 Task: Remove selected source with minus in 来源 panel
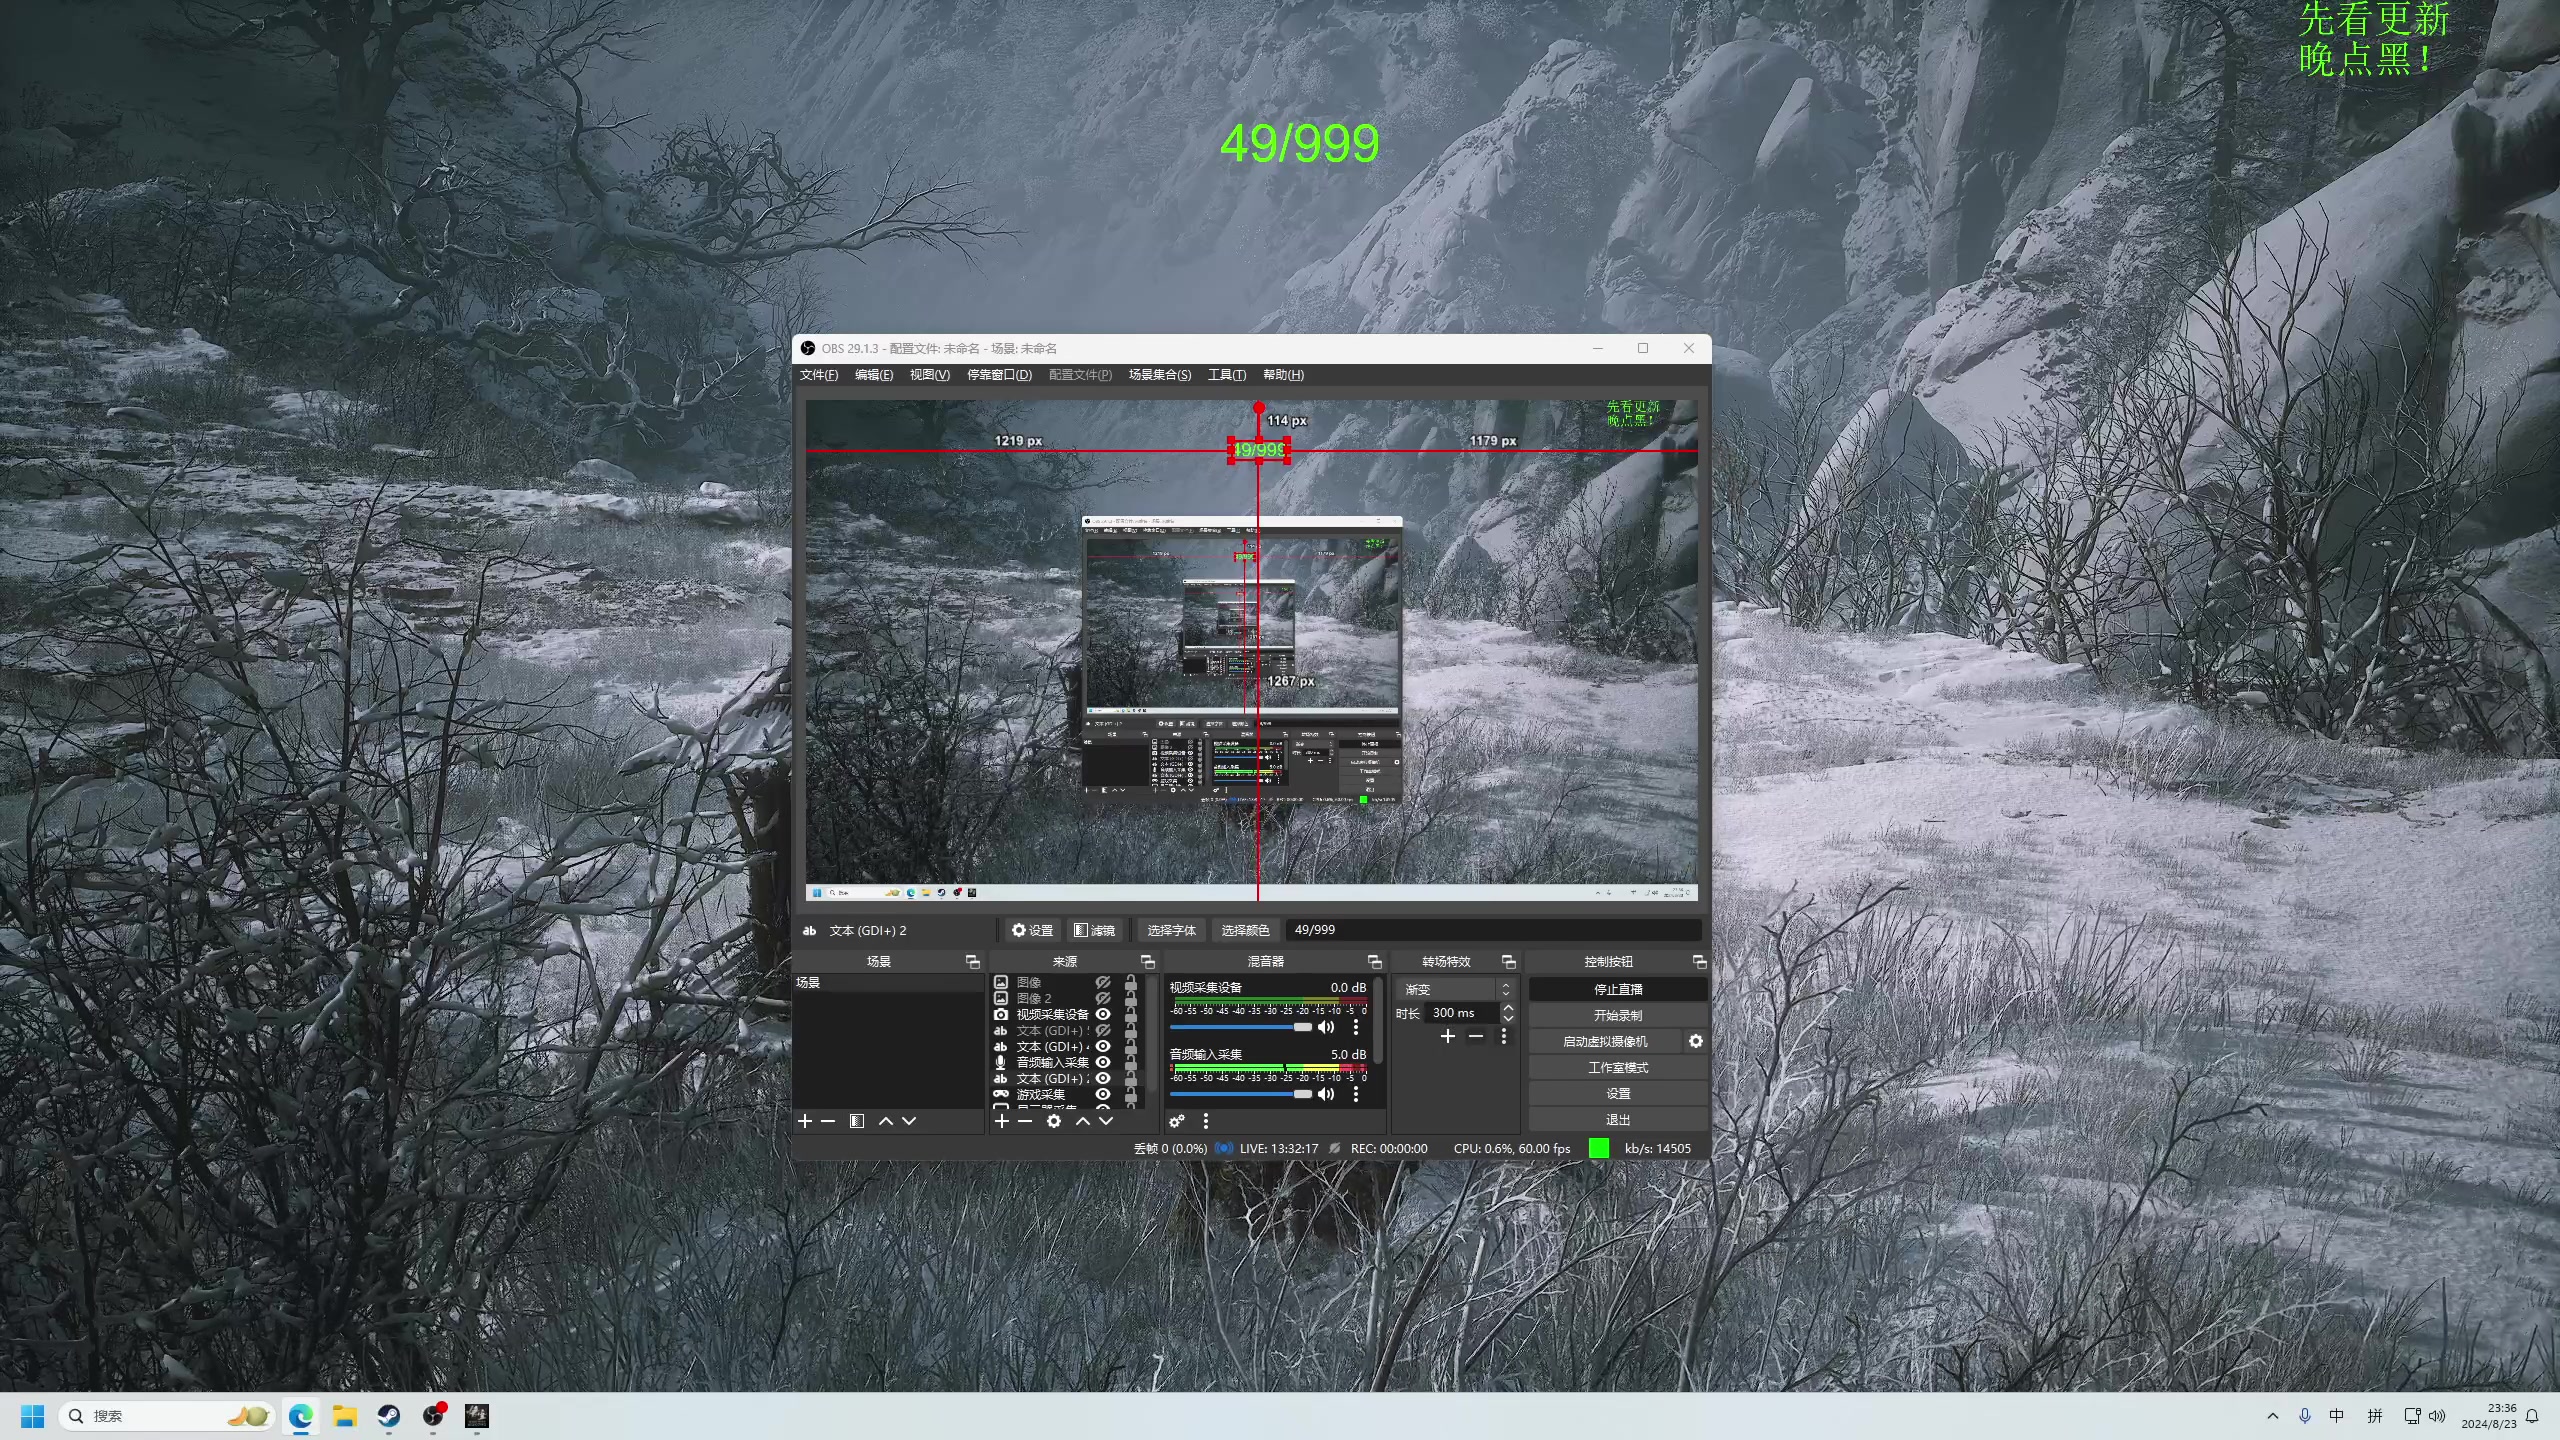pyautogui.click(x=1025, y=1121)
